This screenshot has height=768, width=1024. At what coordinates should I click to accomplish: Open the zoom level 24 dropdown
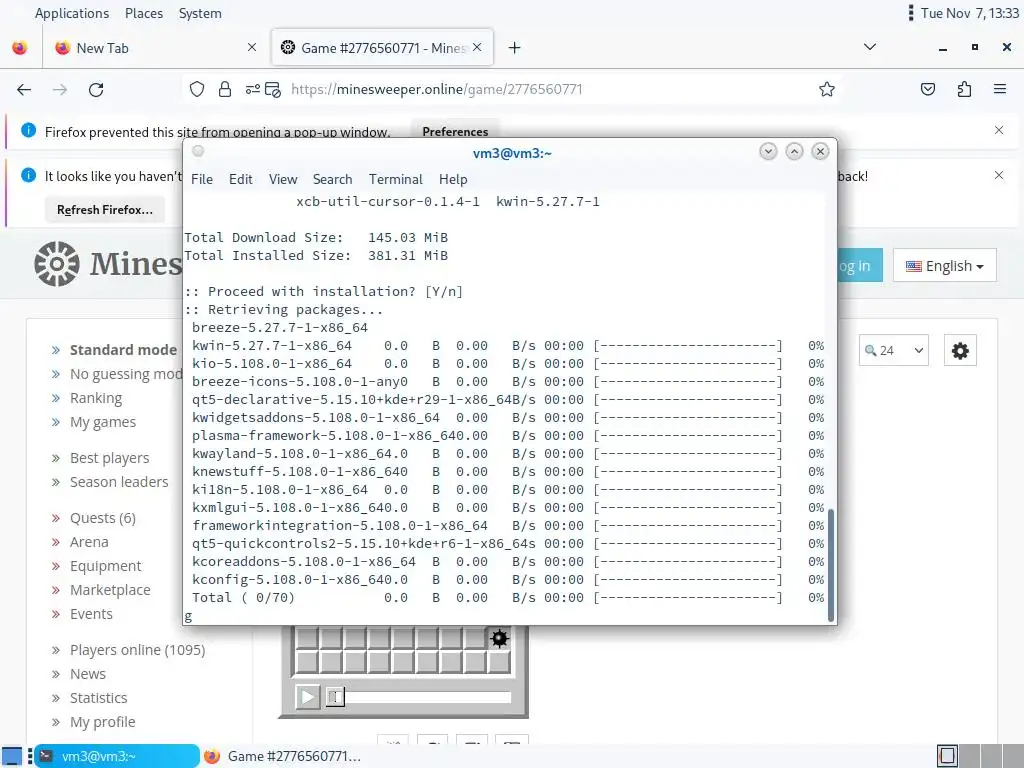click(x=893, y=351)
